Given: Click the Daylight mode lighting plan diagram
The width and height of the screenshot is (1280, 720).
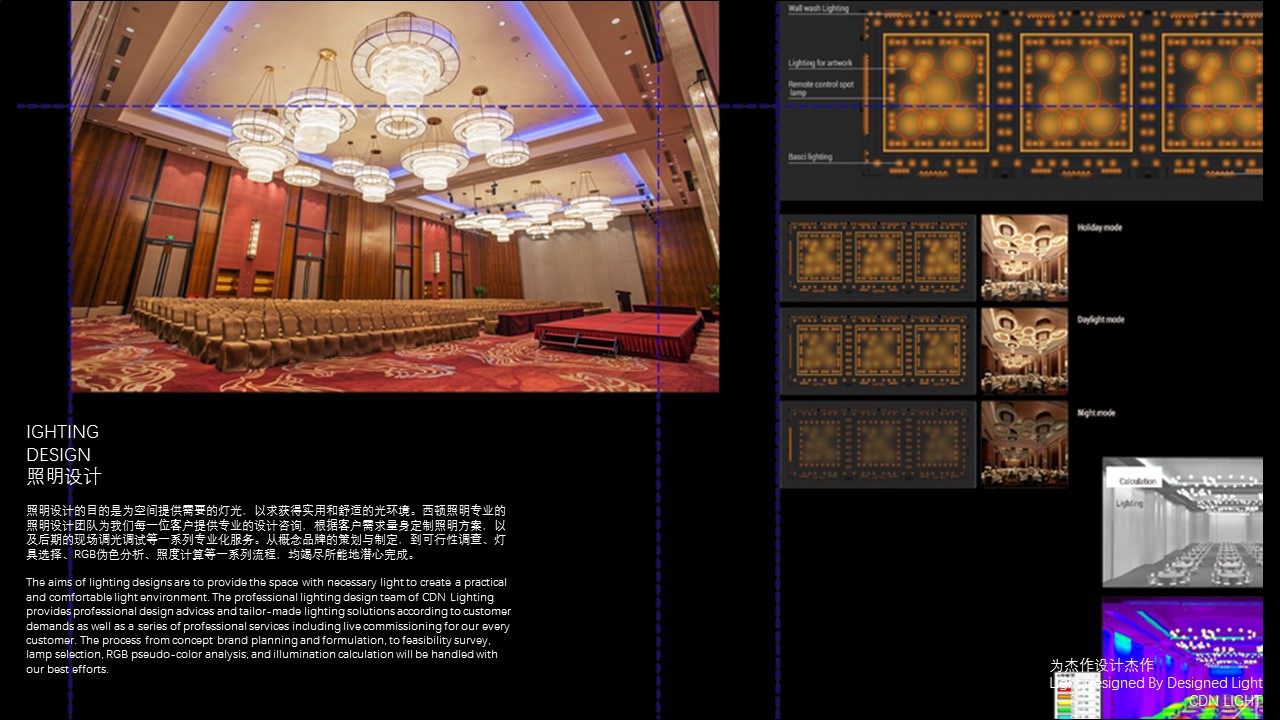Looking at the screenshot, I should 877,351.
